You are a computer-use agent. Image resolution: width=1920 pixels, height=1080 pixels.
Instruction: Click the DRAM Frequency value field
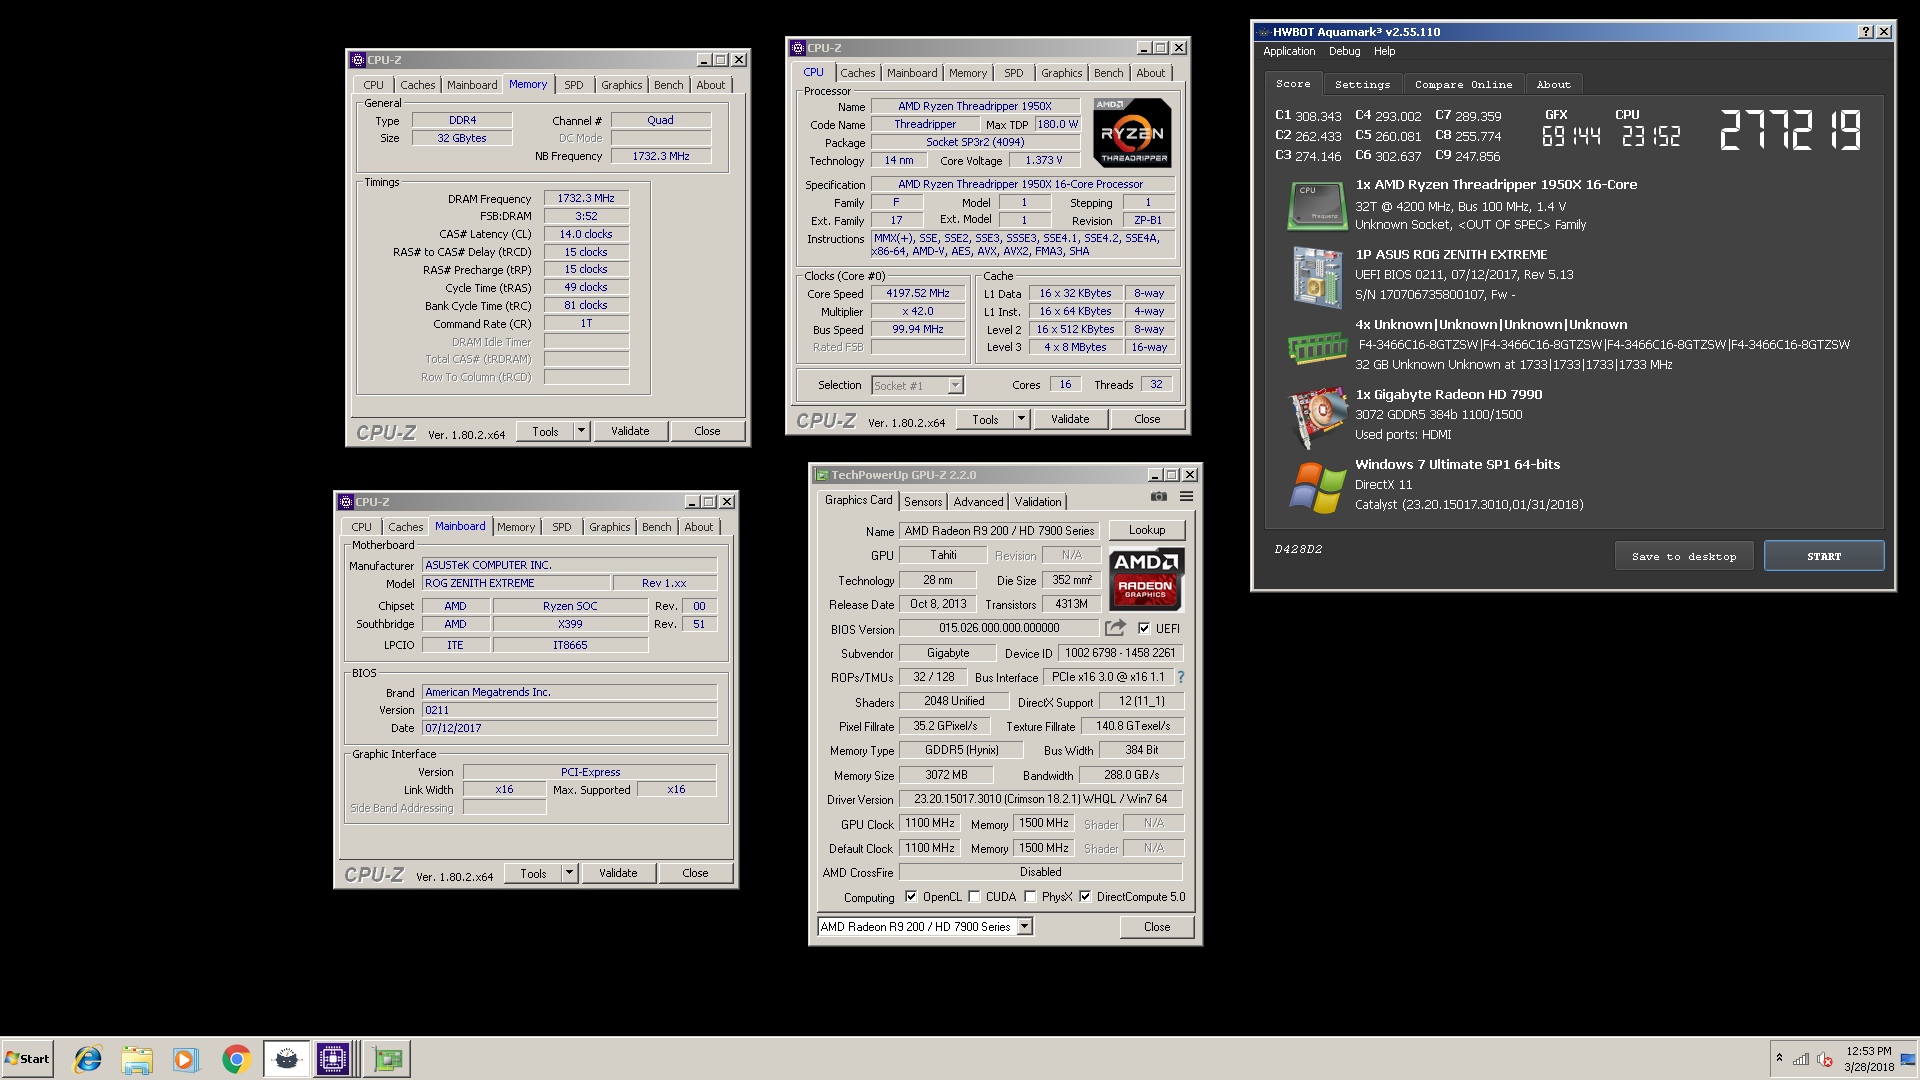(586, 199)
